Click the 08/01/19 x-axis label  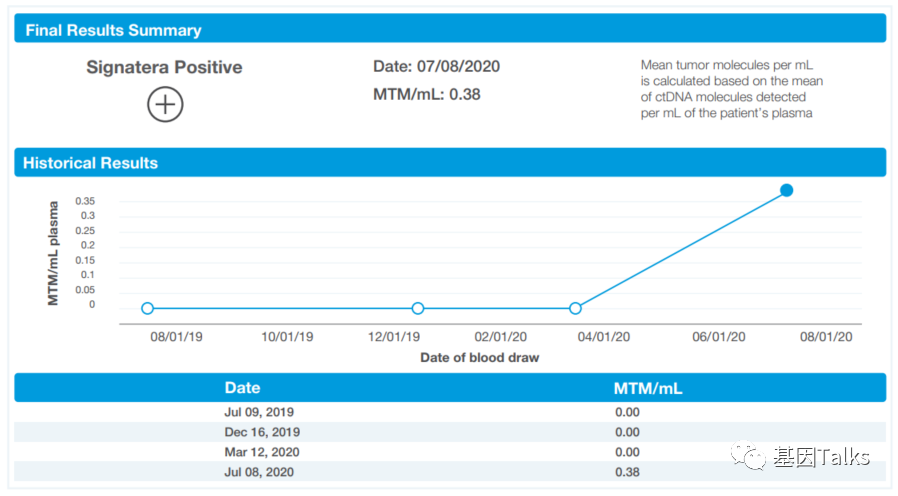click(x=176, y=337)
